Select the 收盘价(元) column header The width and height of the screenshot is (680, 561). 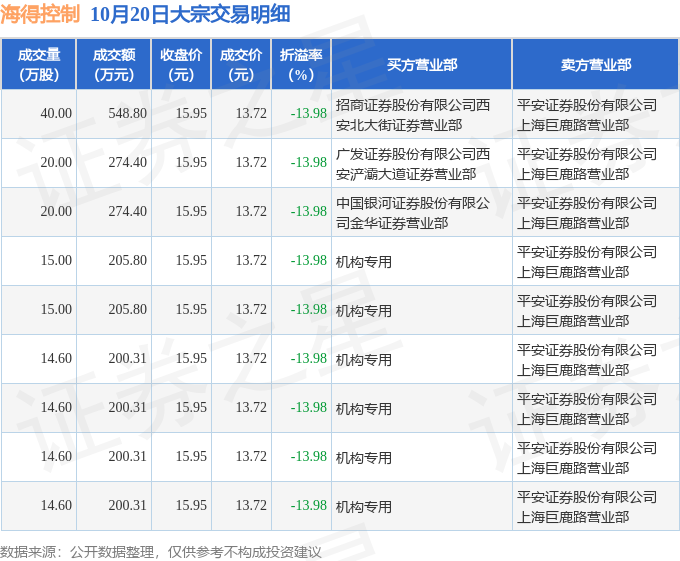[181, 65]
